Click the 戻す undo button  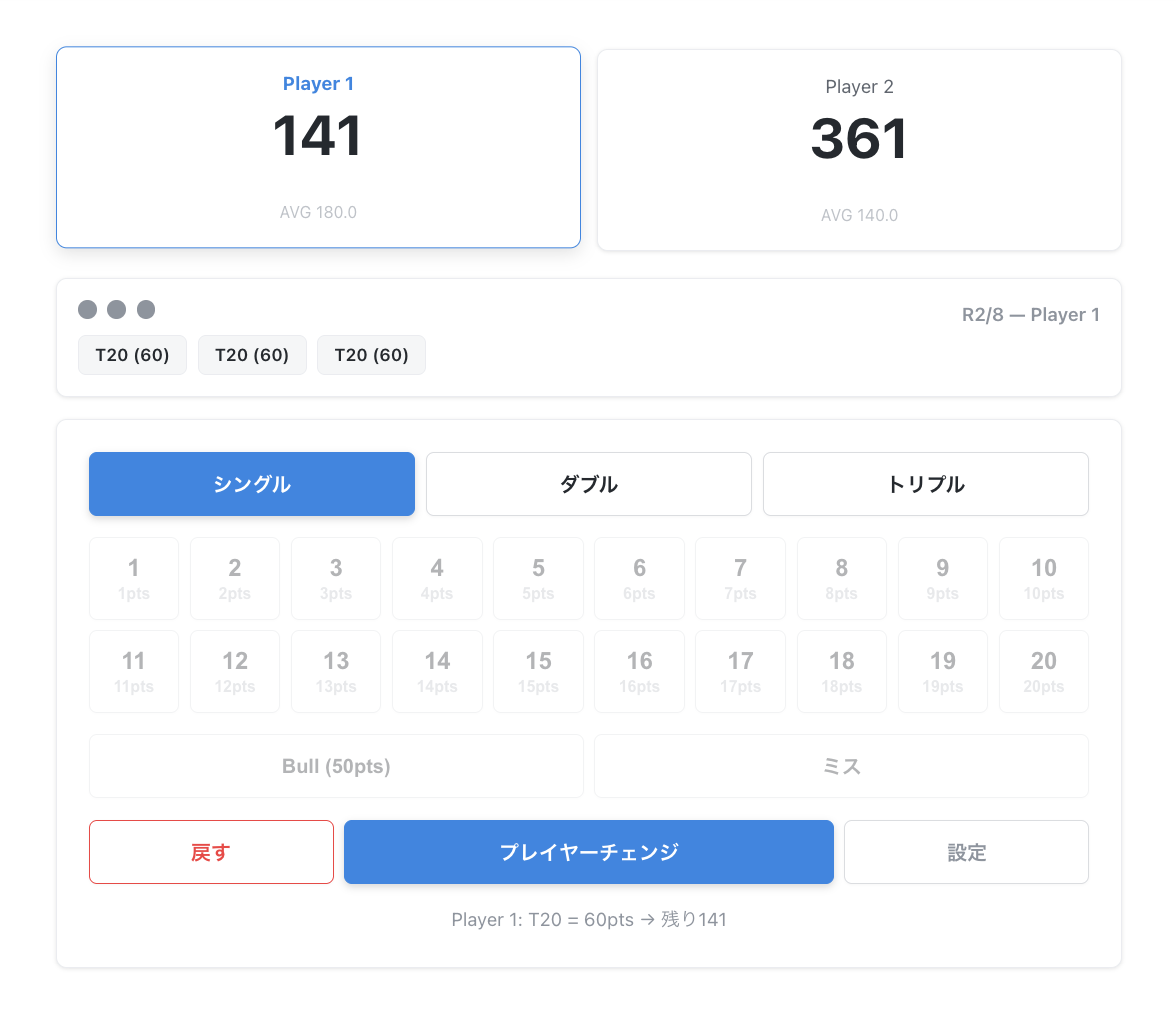pyautogui.click(x=211, y=852)
